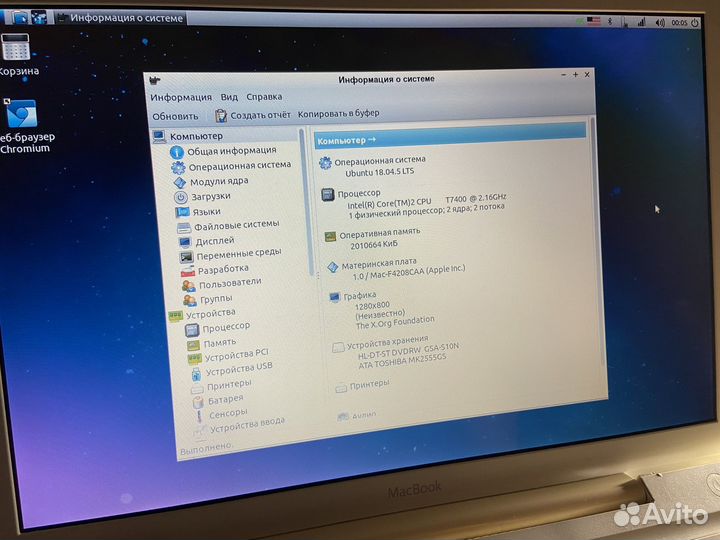Click the Дисплей monitor icon
This screenshot has height=540, width=720.
pos(186,242)
